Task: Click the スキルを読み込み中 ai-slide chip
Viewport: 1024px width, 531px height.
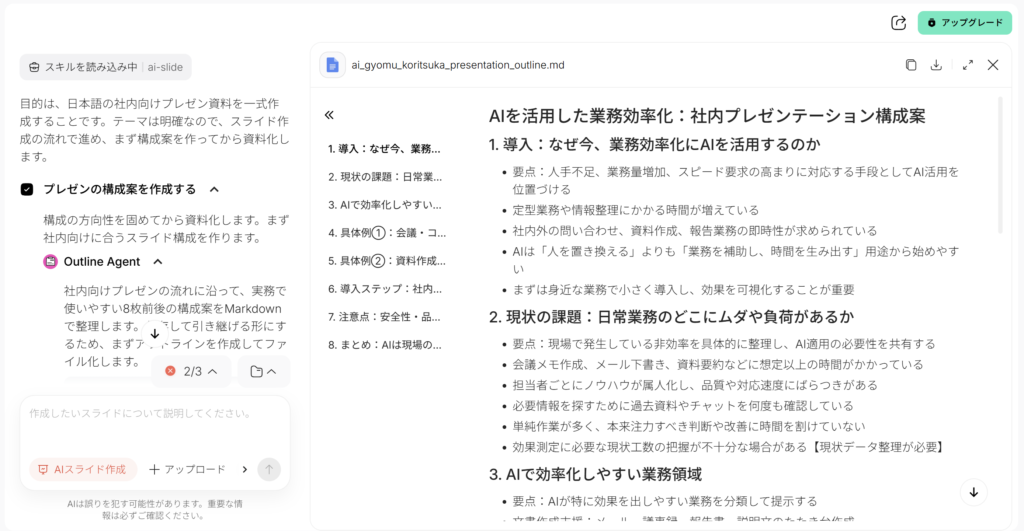Action: tap(106, 67)
